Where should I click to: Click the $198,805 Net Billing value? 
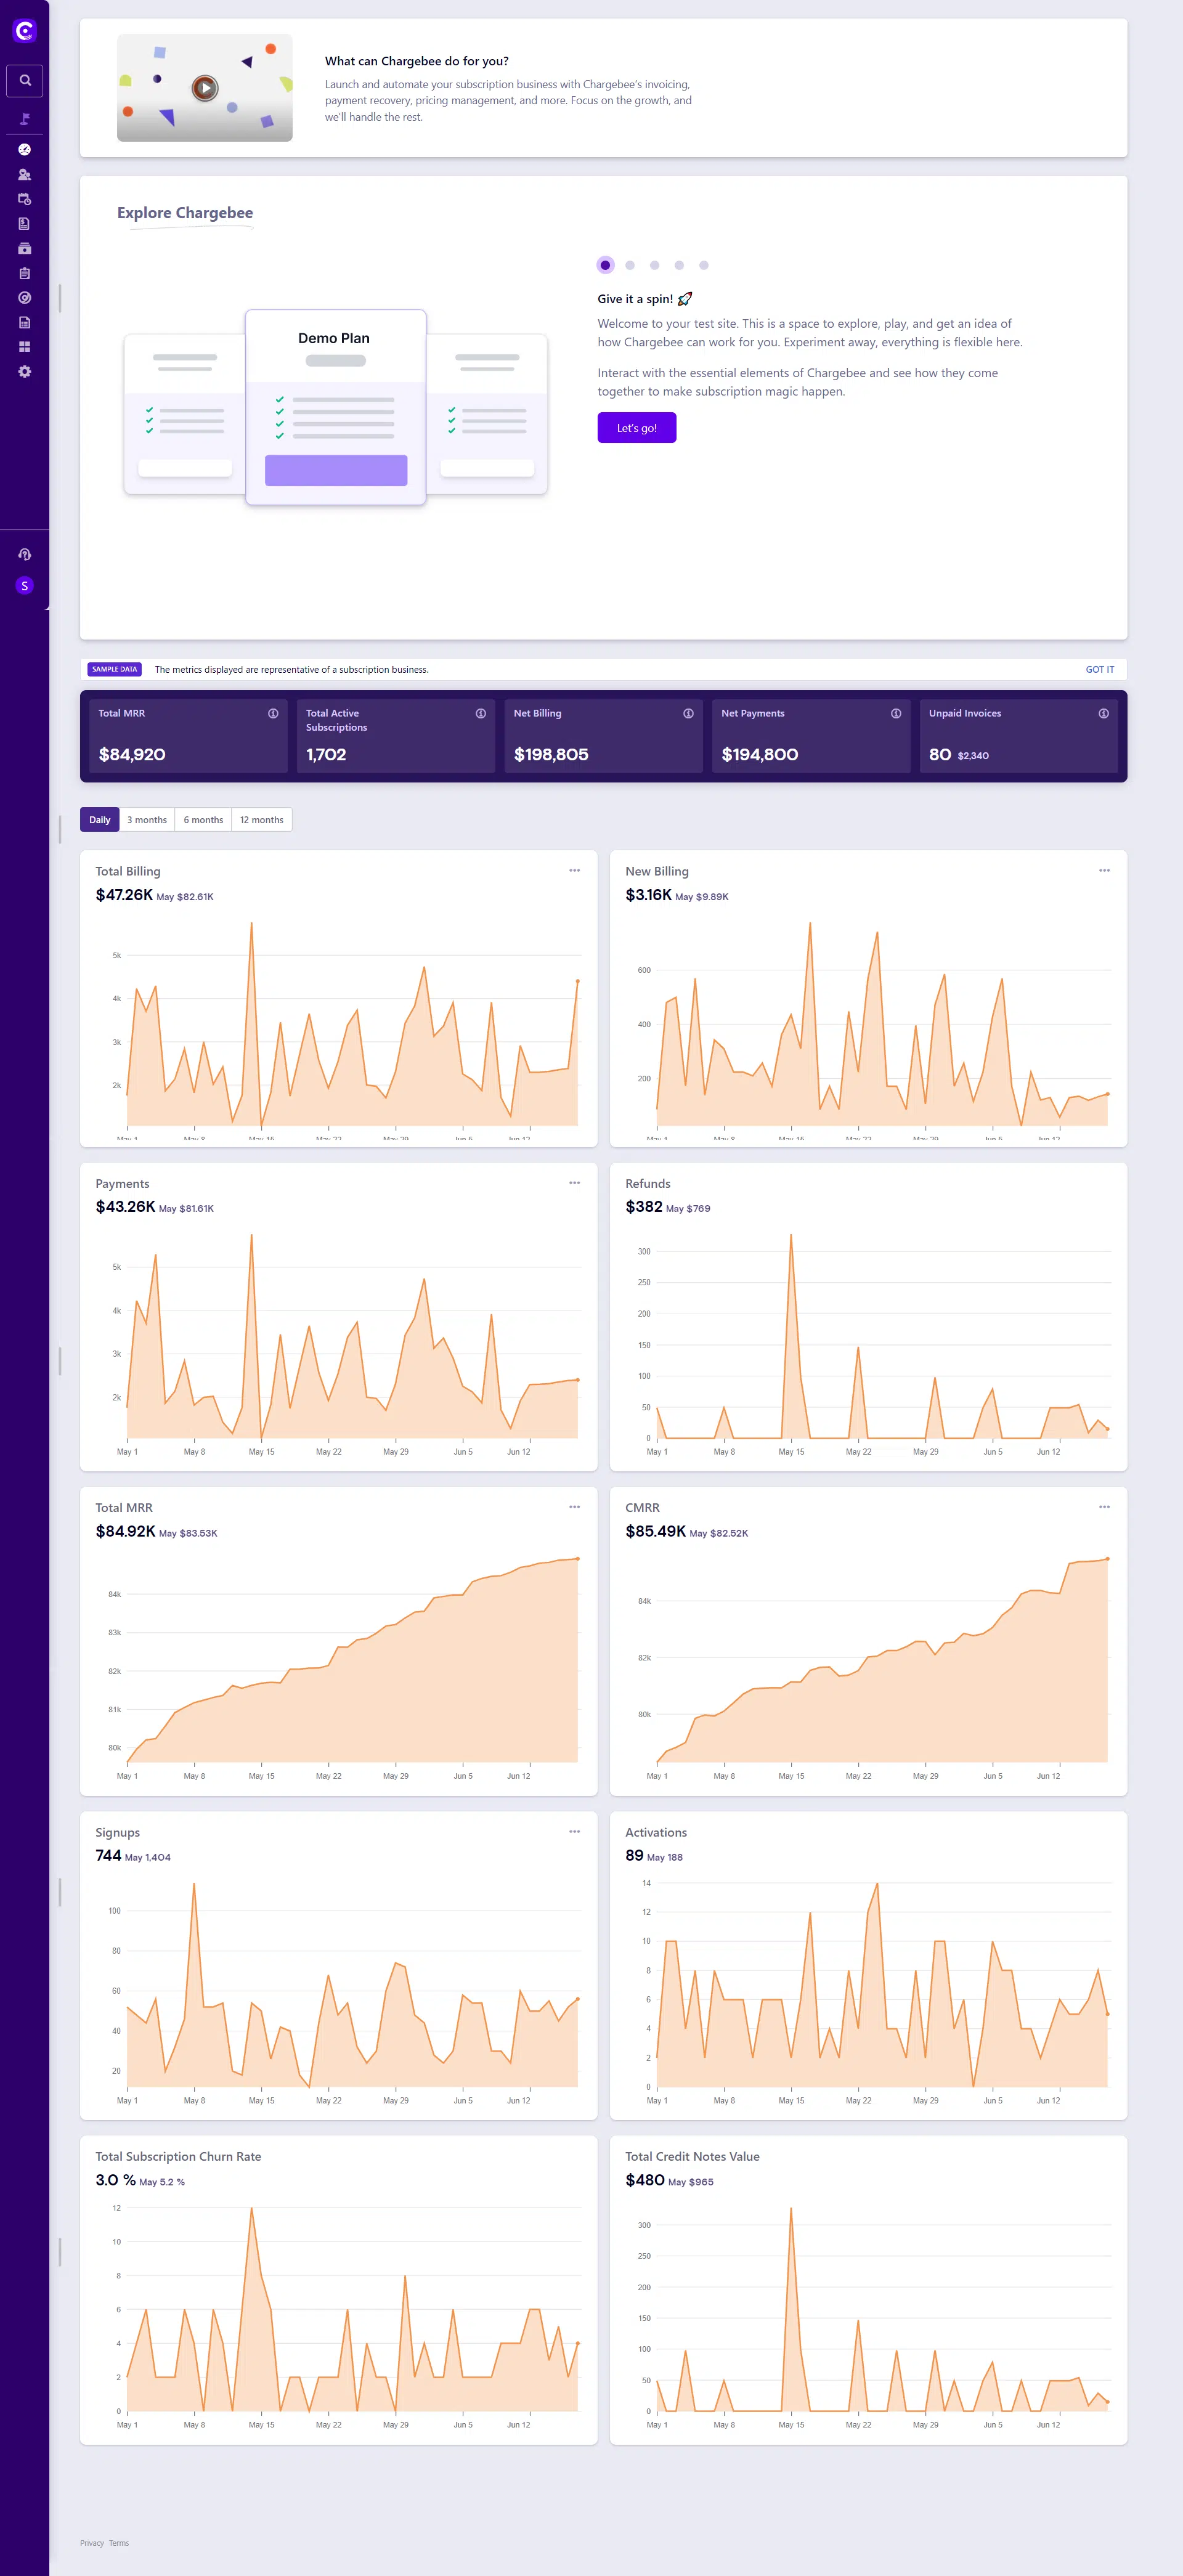pyautogui.click(x=551, y=754)
